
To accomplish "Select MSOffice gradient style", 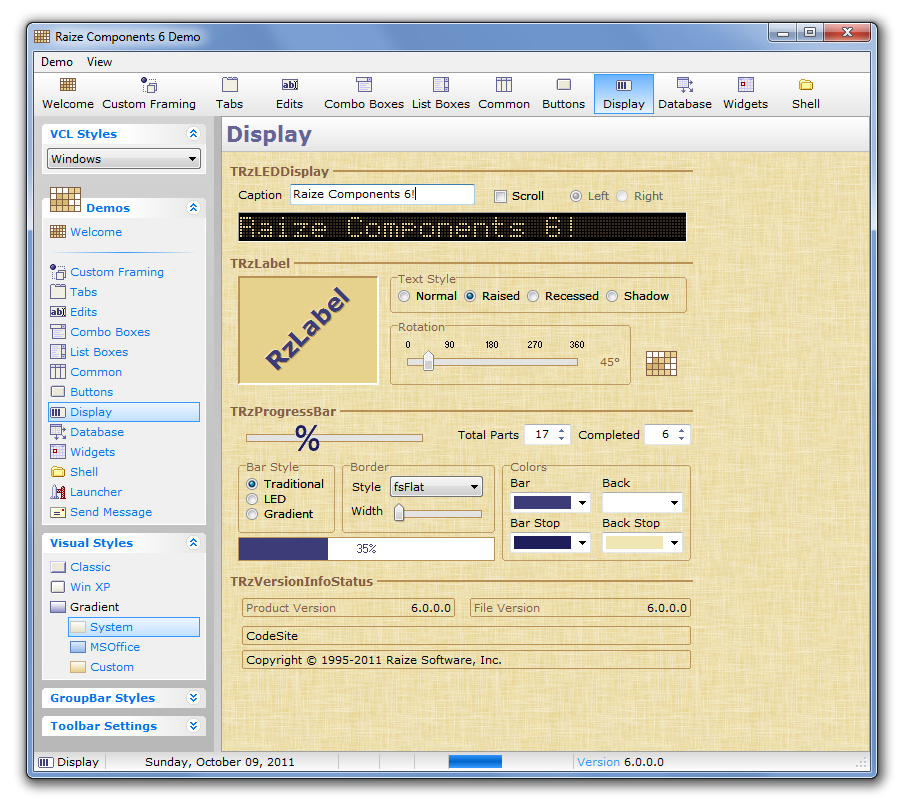I will (x=115, y=647).
